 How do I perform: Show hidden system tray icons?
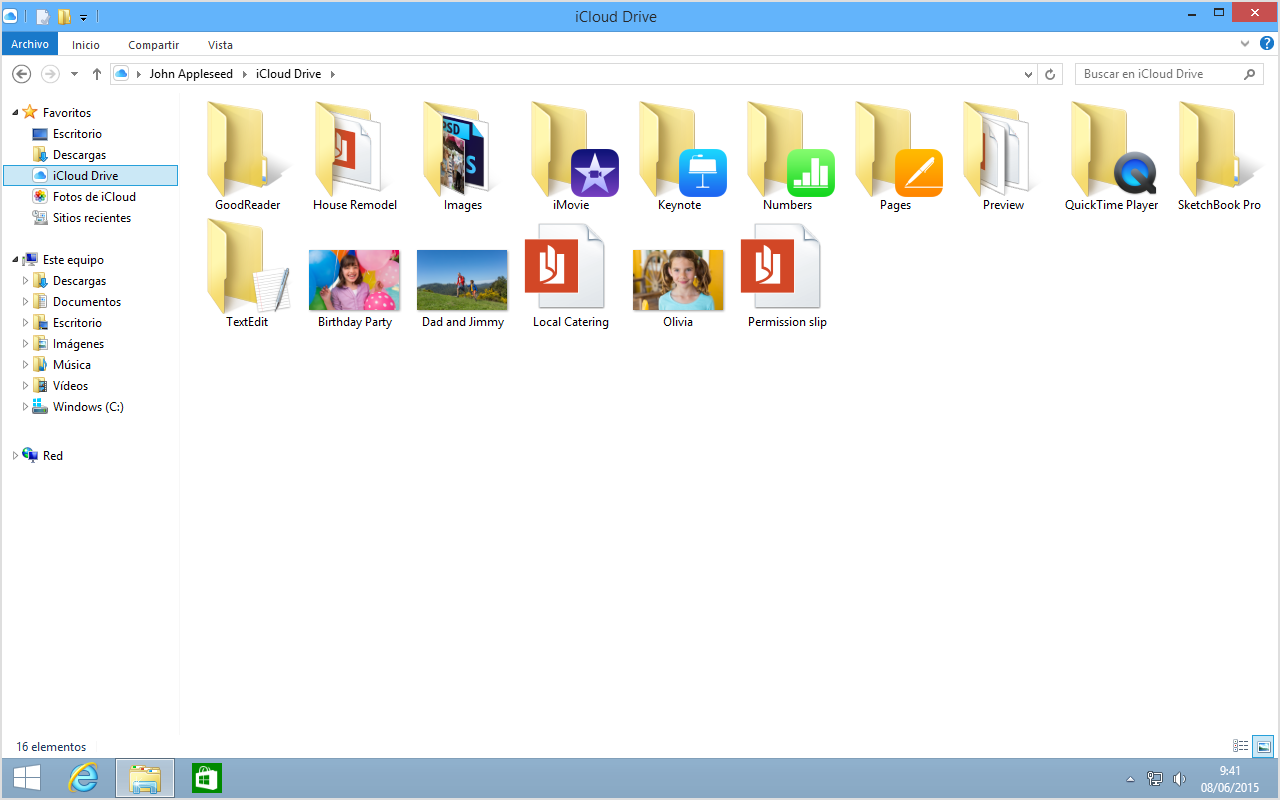pyautogui.click(x=1130, y=779)
